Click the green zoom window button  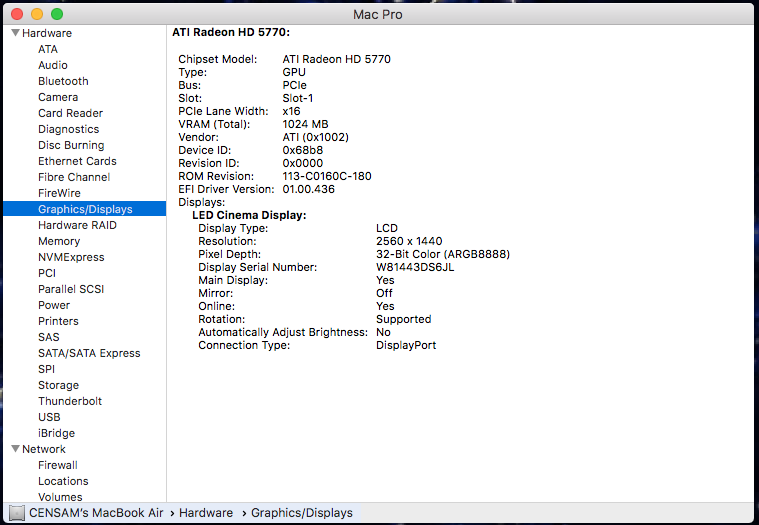(57, 14)
